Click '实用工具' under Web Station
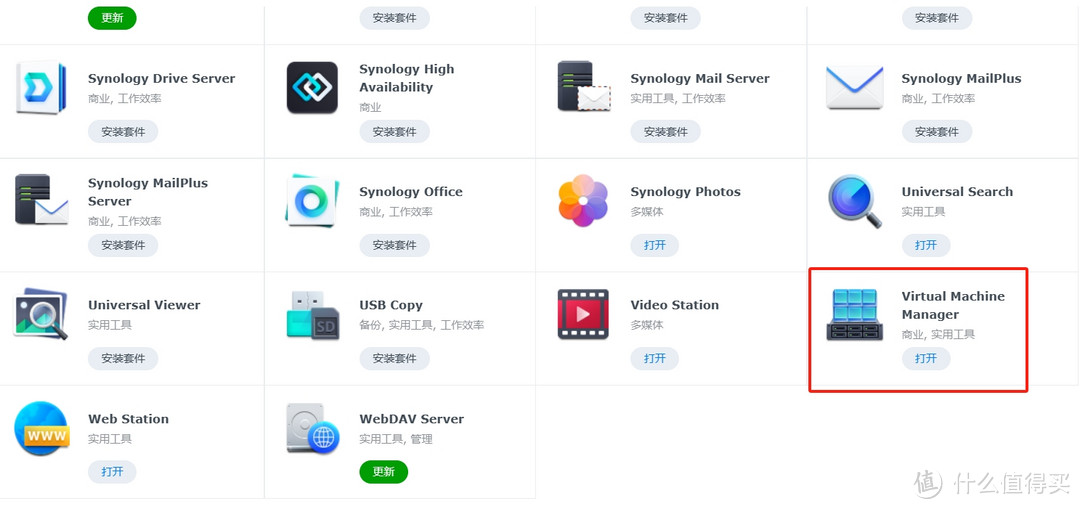 point(110,439)
